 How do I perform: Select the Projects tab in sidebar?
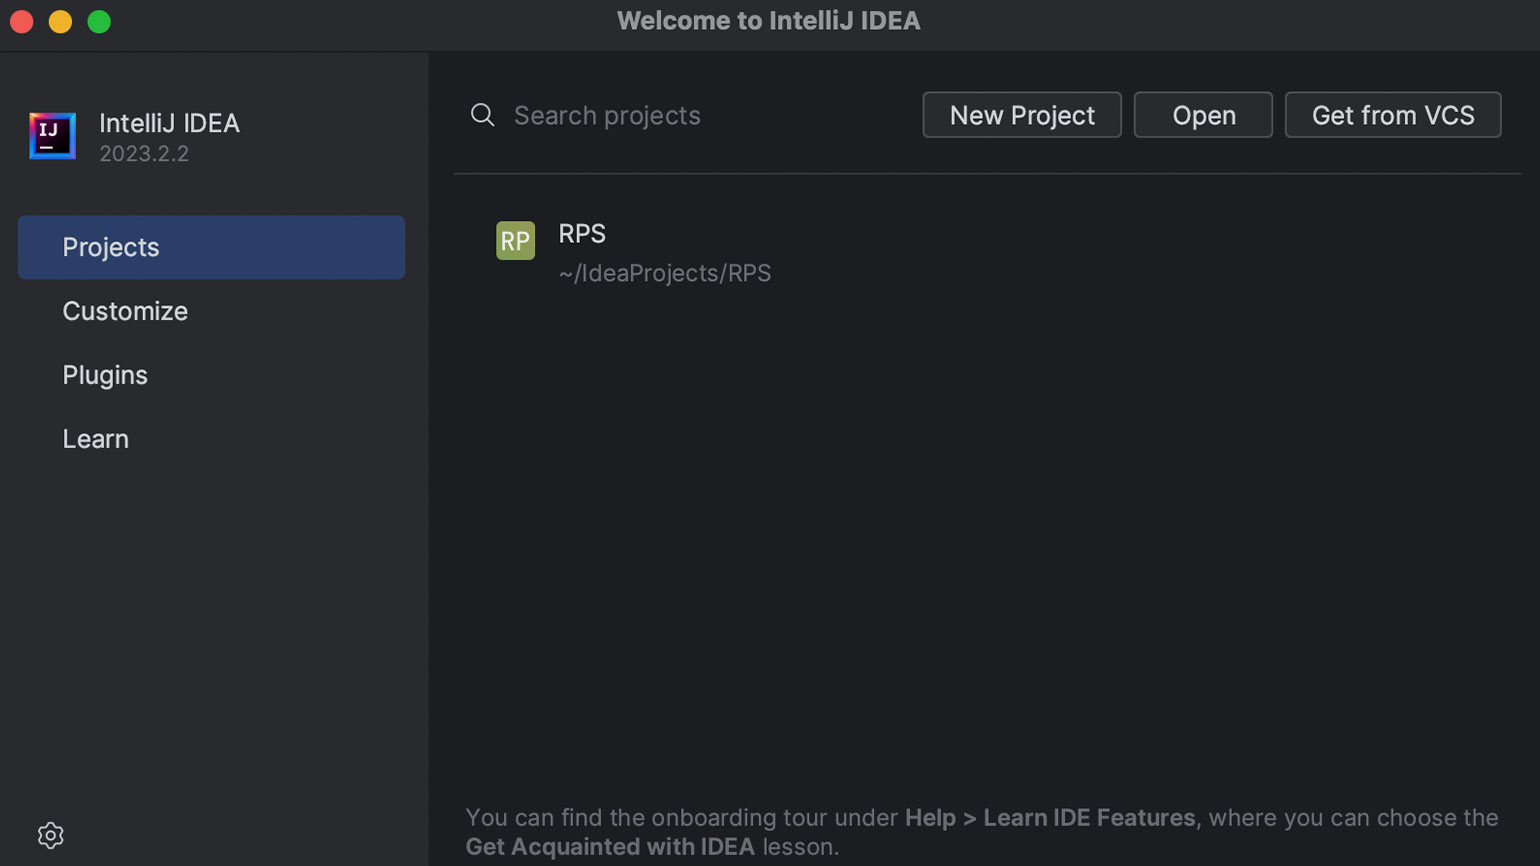point(211,247)
